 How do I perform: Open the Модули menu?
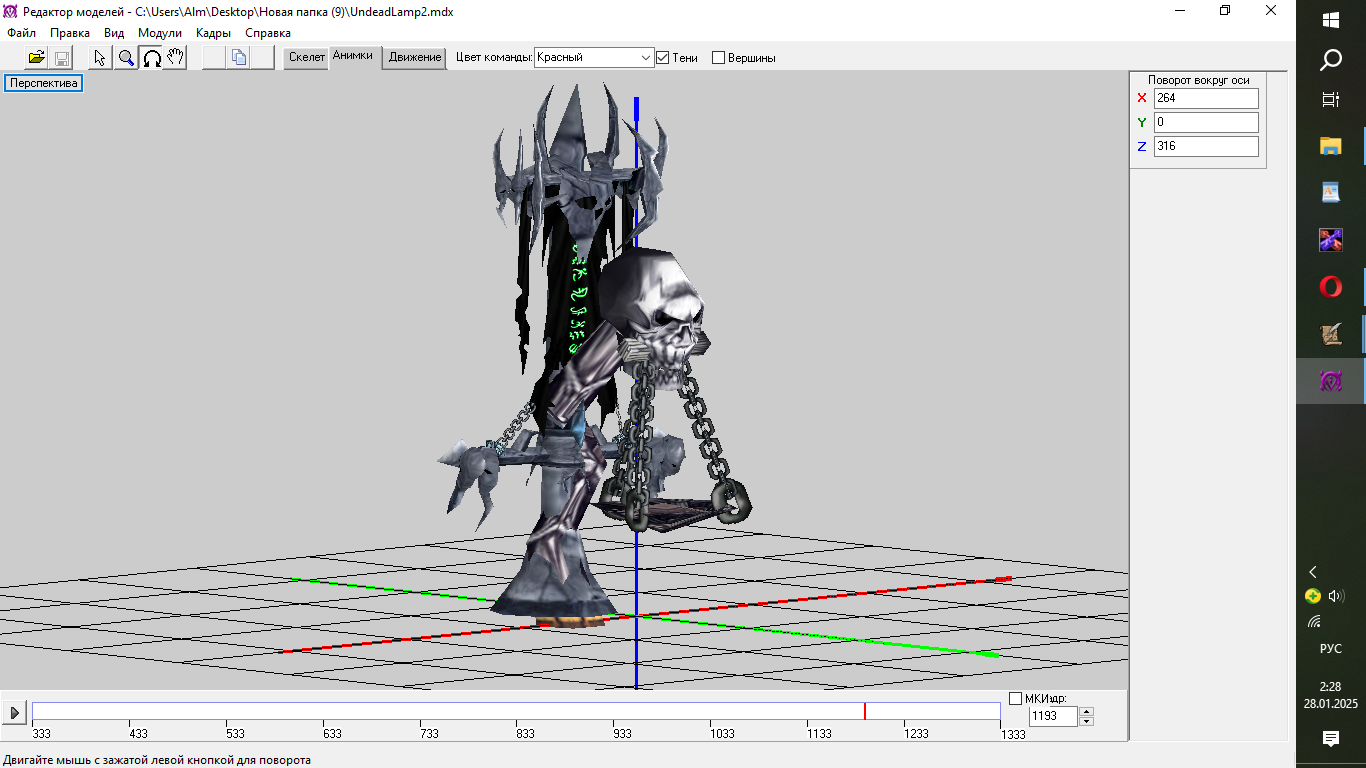pos(160,33)
